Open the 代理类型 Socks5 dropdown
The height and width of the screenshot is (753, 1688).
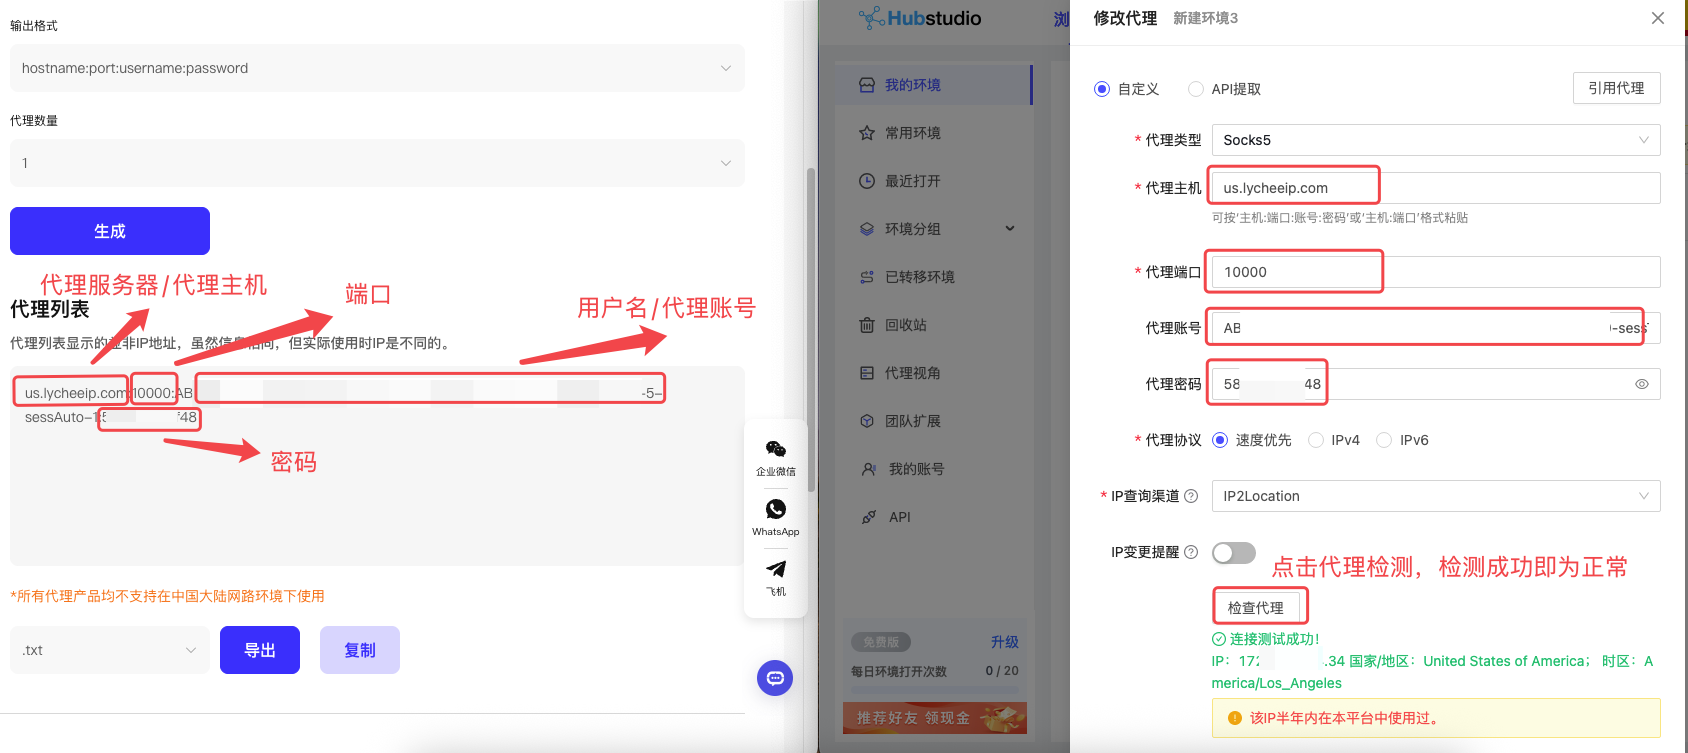point(1435,140)
